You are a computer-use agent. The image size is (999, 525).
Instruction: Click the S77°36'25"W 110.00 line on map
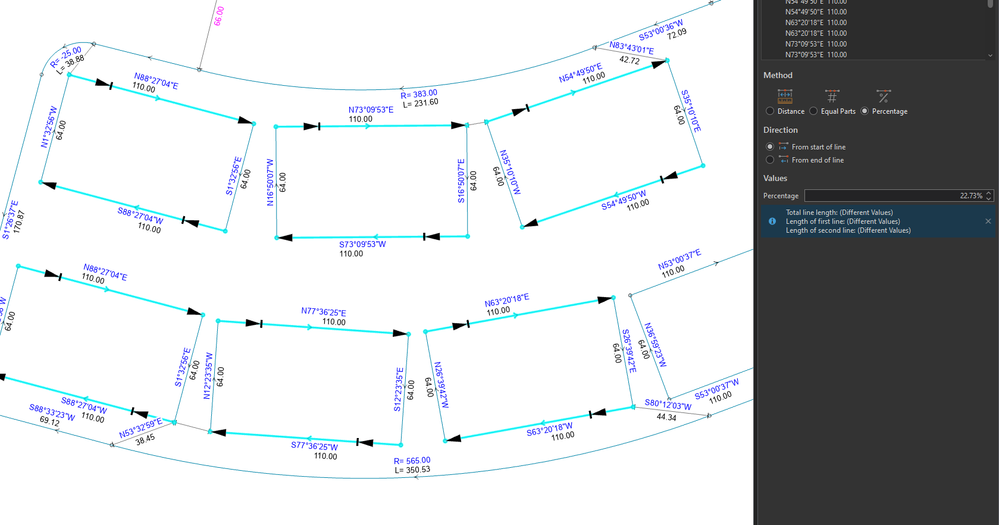305,438
